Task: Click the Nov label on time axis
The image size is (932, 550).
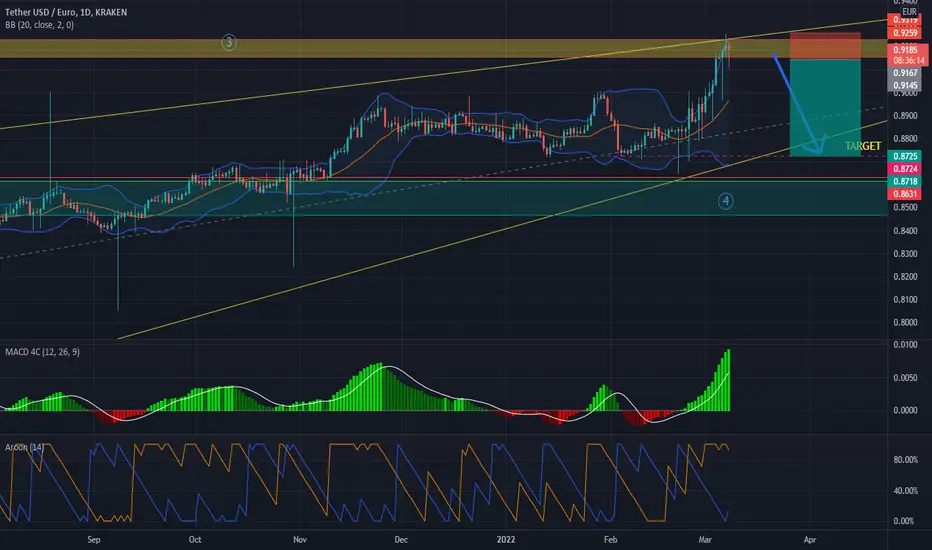Action: [x=300, y=540]
